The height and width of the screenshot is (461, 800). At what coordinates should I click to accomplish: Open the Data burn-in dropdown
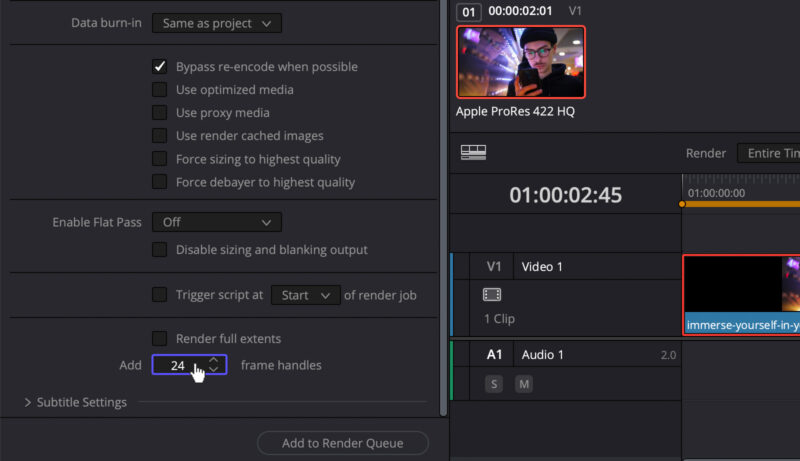[x=217, y=23]
